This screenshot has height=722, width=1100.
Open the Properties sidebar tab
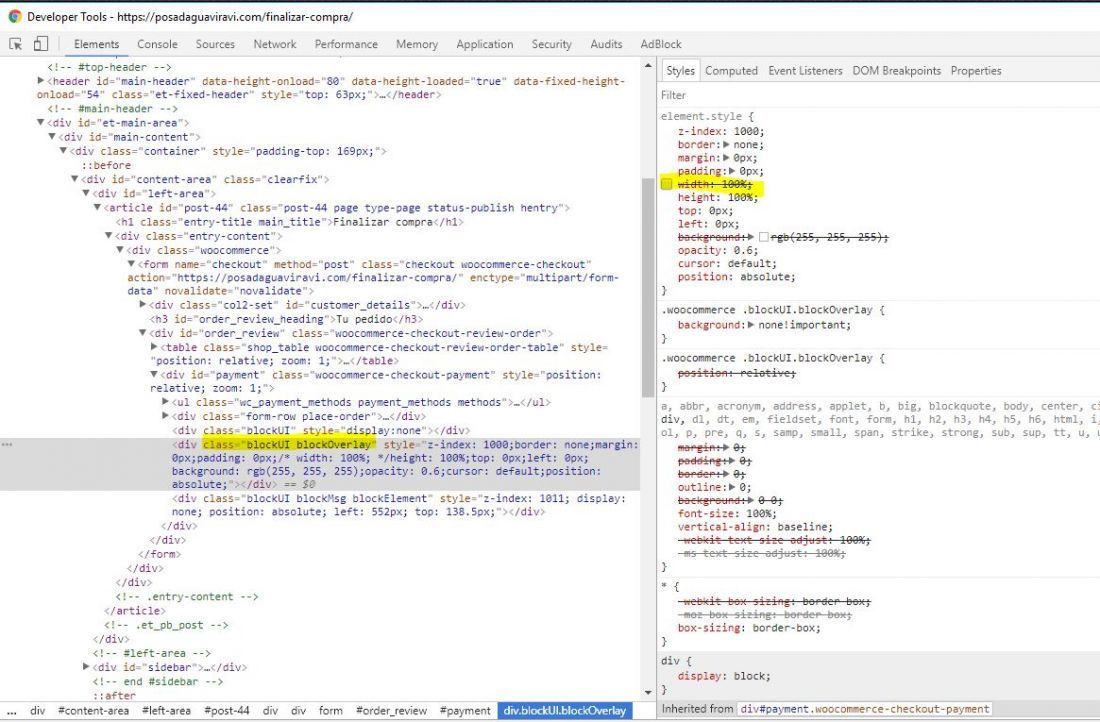click(976, 71)
